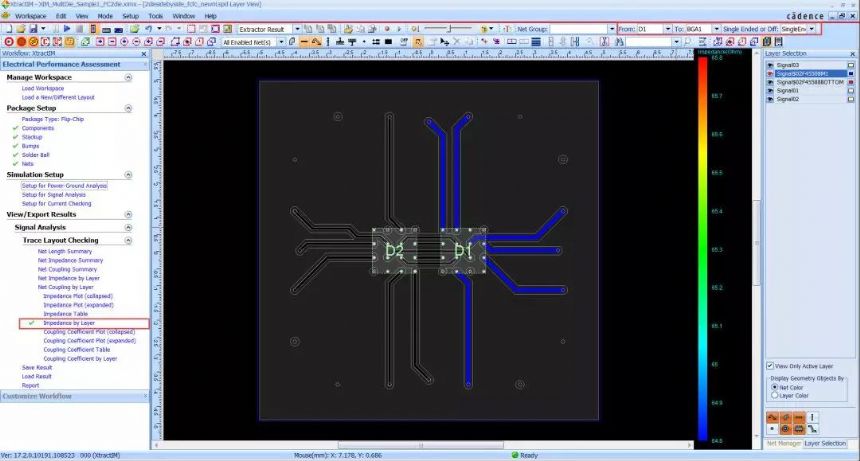The width and height of the screenshot is (860, 461).
Task: Click the yellow smiley circle icon
Action: coord(33,42)
